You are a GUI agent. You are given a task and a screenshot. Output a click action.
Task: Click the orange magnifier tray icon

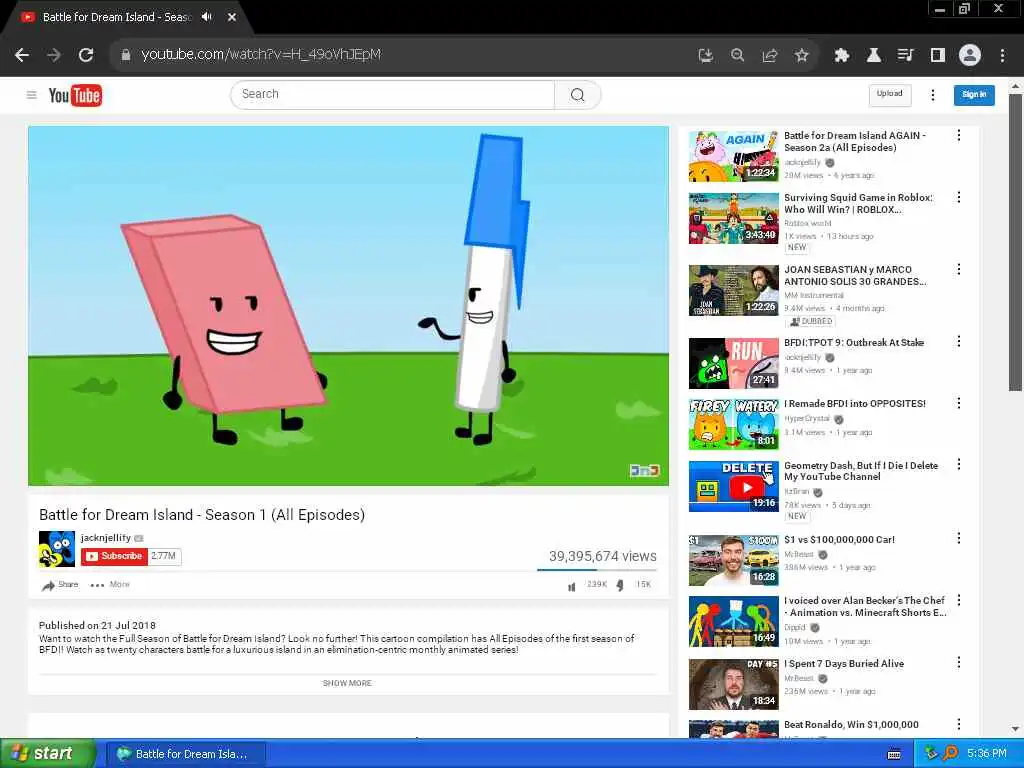pos(951,754)
